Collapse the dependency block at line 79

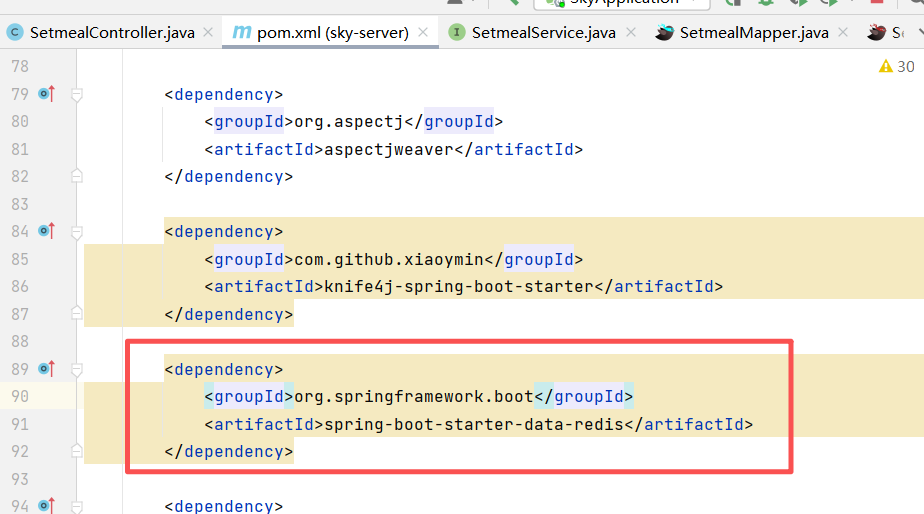click(x=77, y=94)
